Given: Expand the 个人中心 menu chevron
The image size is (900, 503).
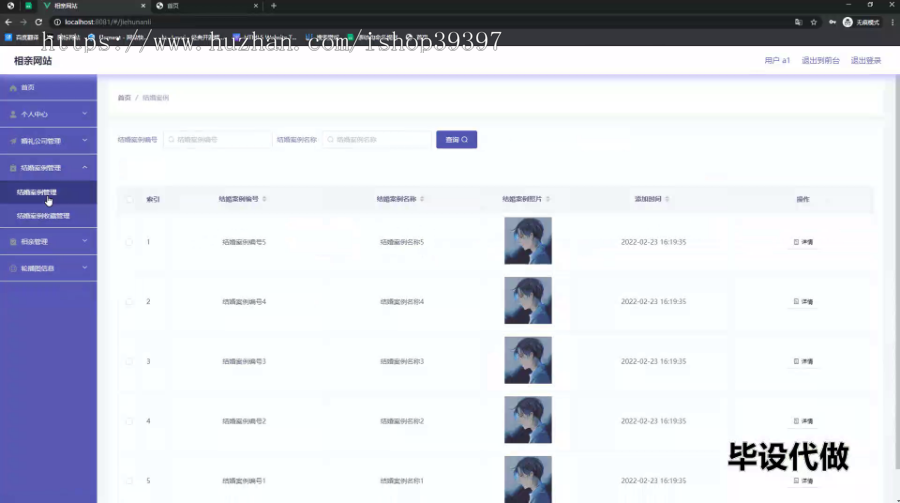Looking at the screenshot, I should [x=84, y=114].
